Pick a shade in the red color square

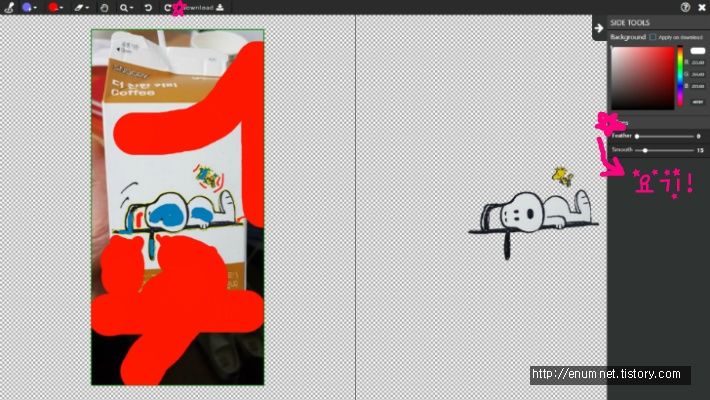pos(643,77)
